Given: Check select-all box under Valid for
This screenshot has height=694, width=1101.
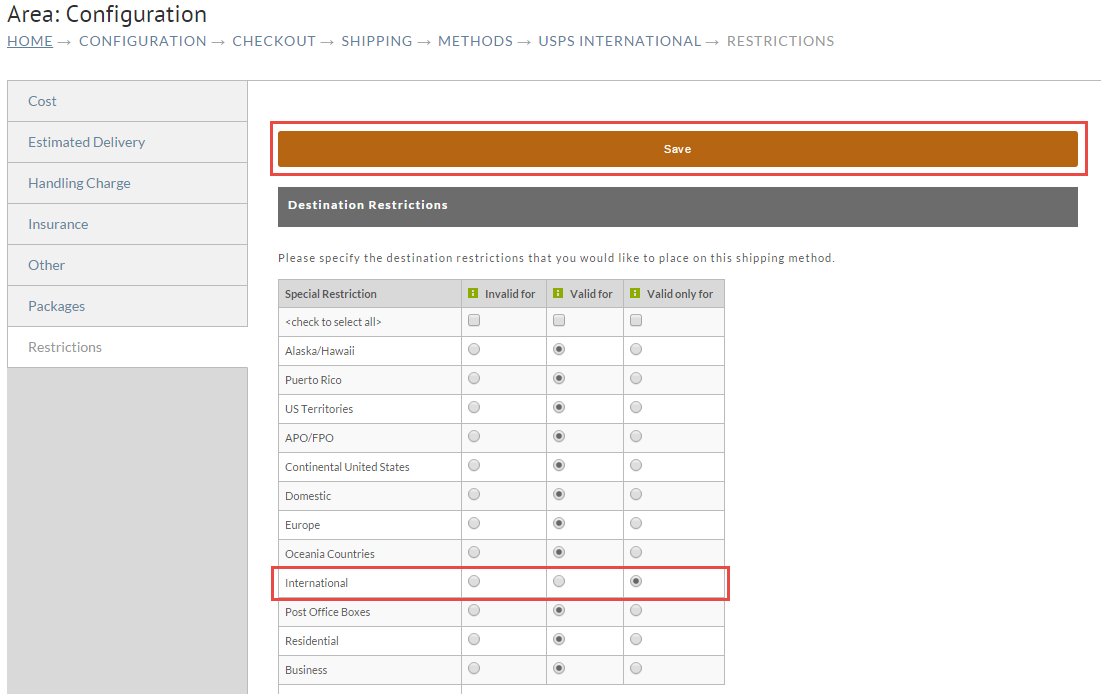Looking at the screenshot, I should click(x=559, y=320).
